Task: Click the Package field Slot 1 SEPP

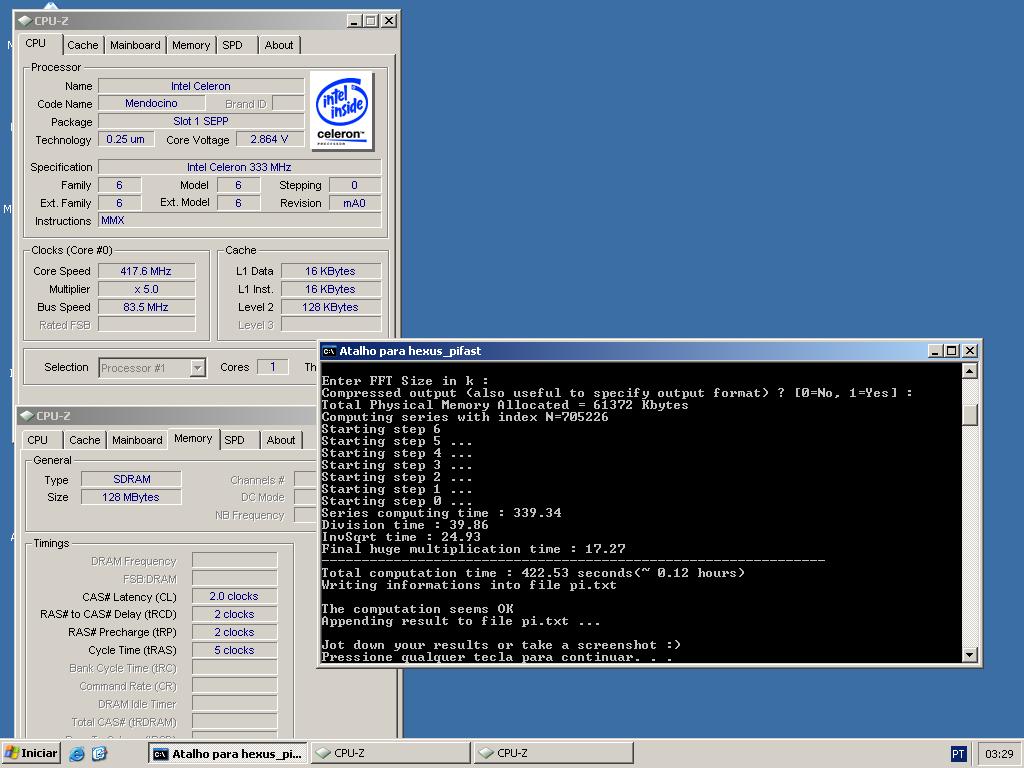Action: click(201, 121)
